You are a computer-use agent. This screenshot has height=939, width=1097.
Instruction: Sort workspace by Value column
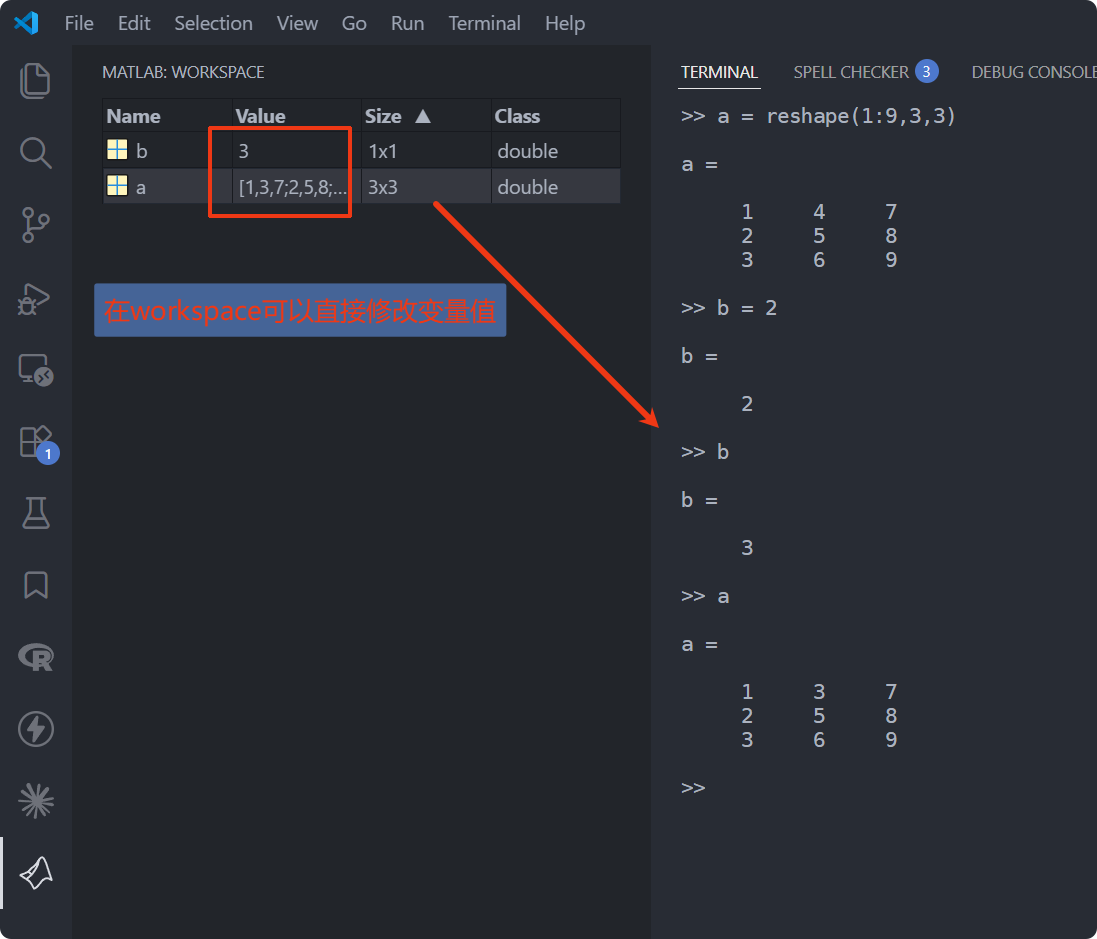tap(297, 116)
